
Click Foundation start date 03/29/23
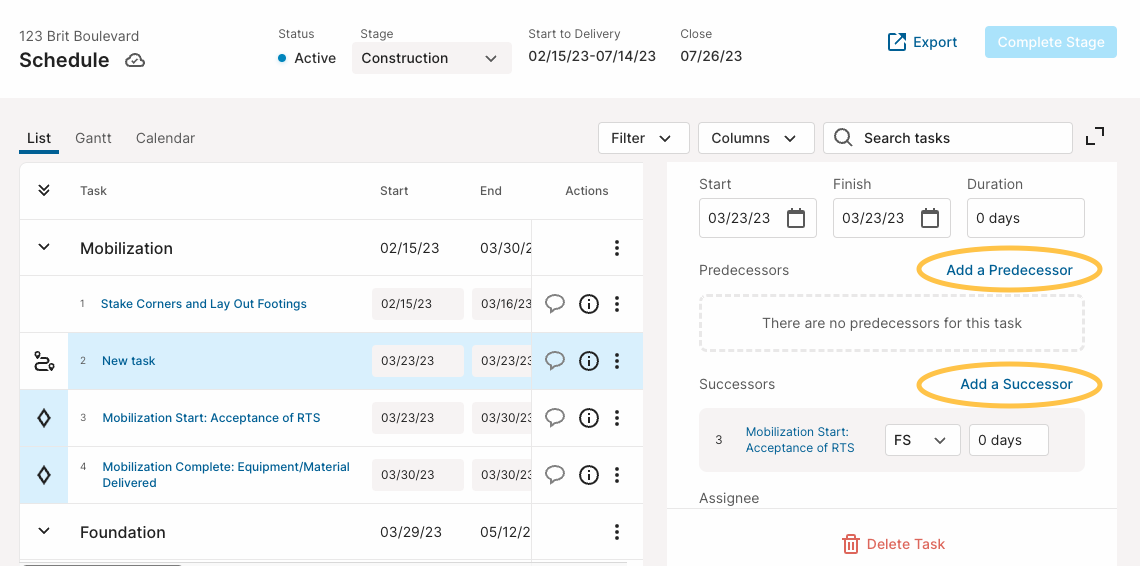(x=409, y=532)
